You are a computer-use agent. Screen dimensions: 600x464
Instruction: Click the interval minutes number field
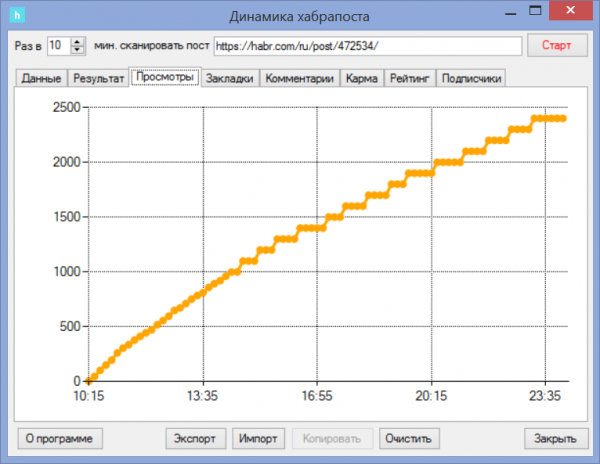[57, 46]
